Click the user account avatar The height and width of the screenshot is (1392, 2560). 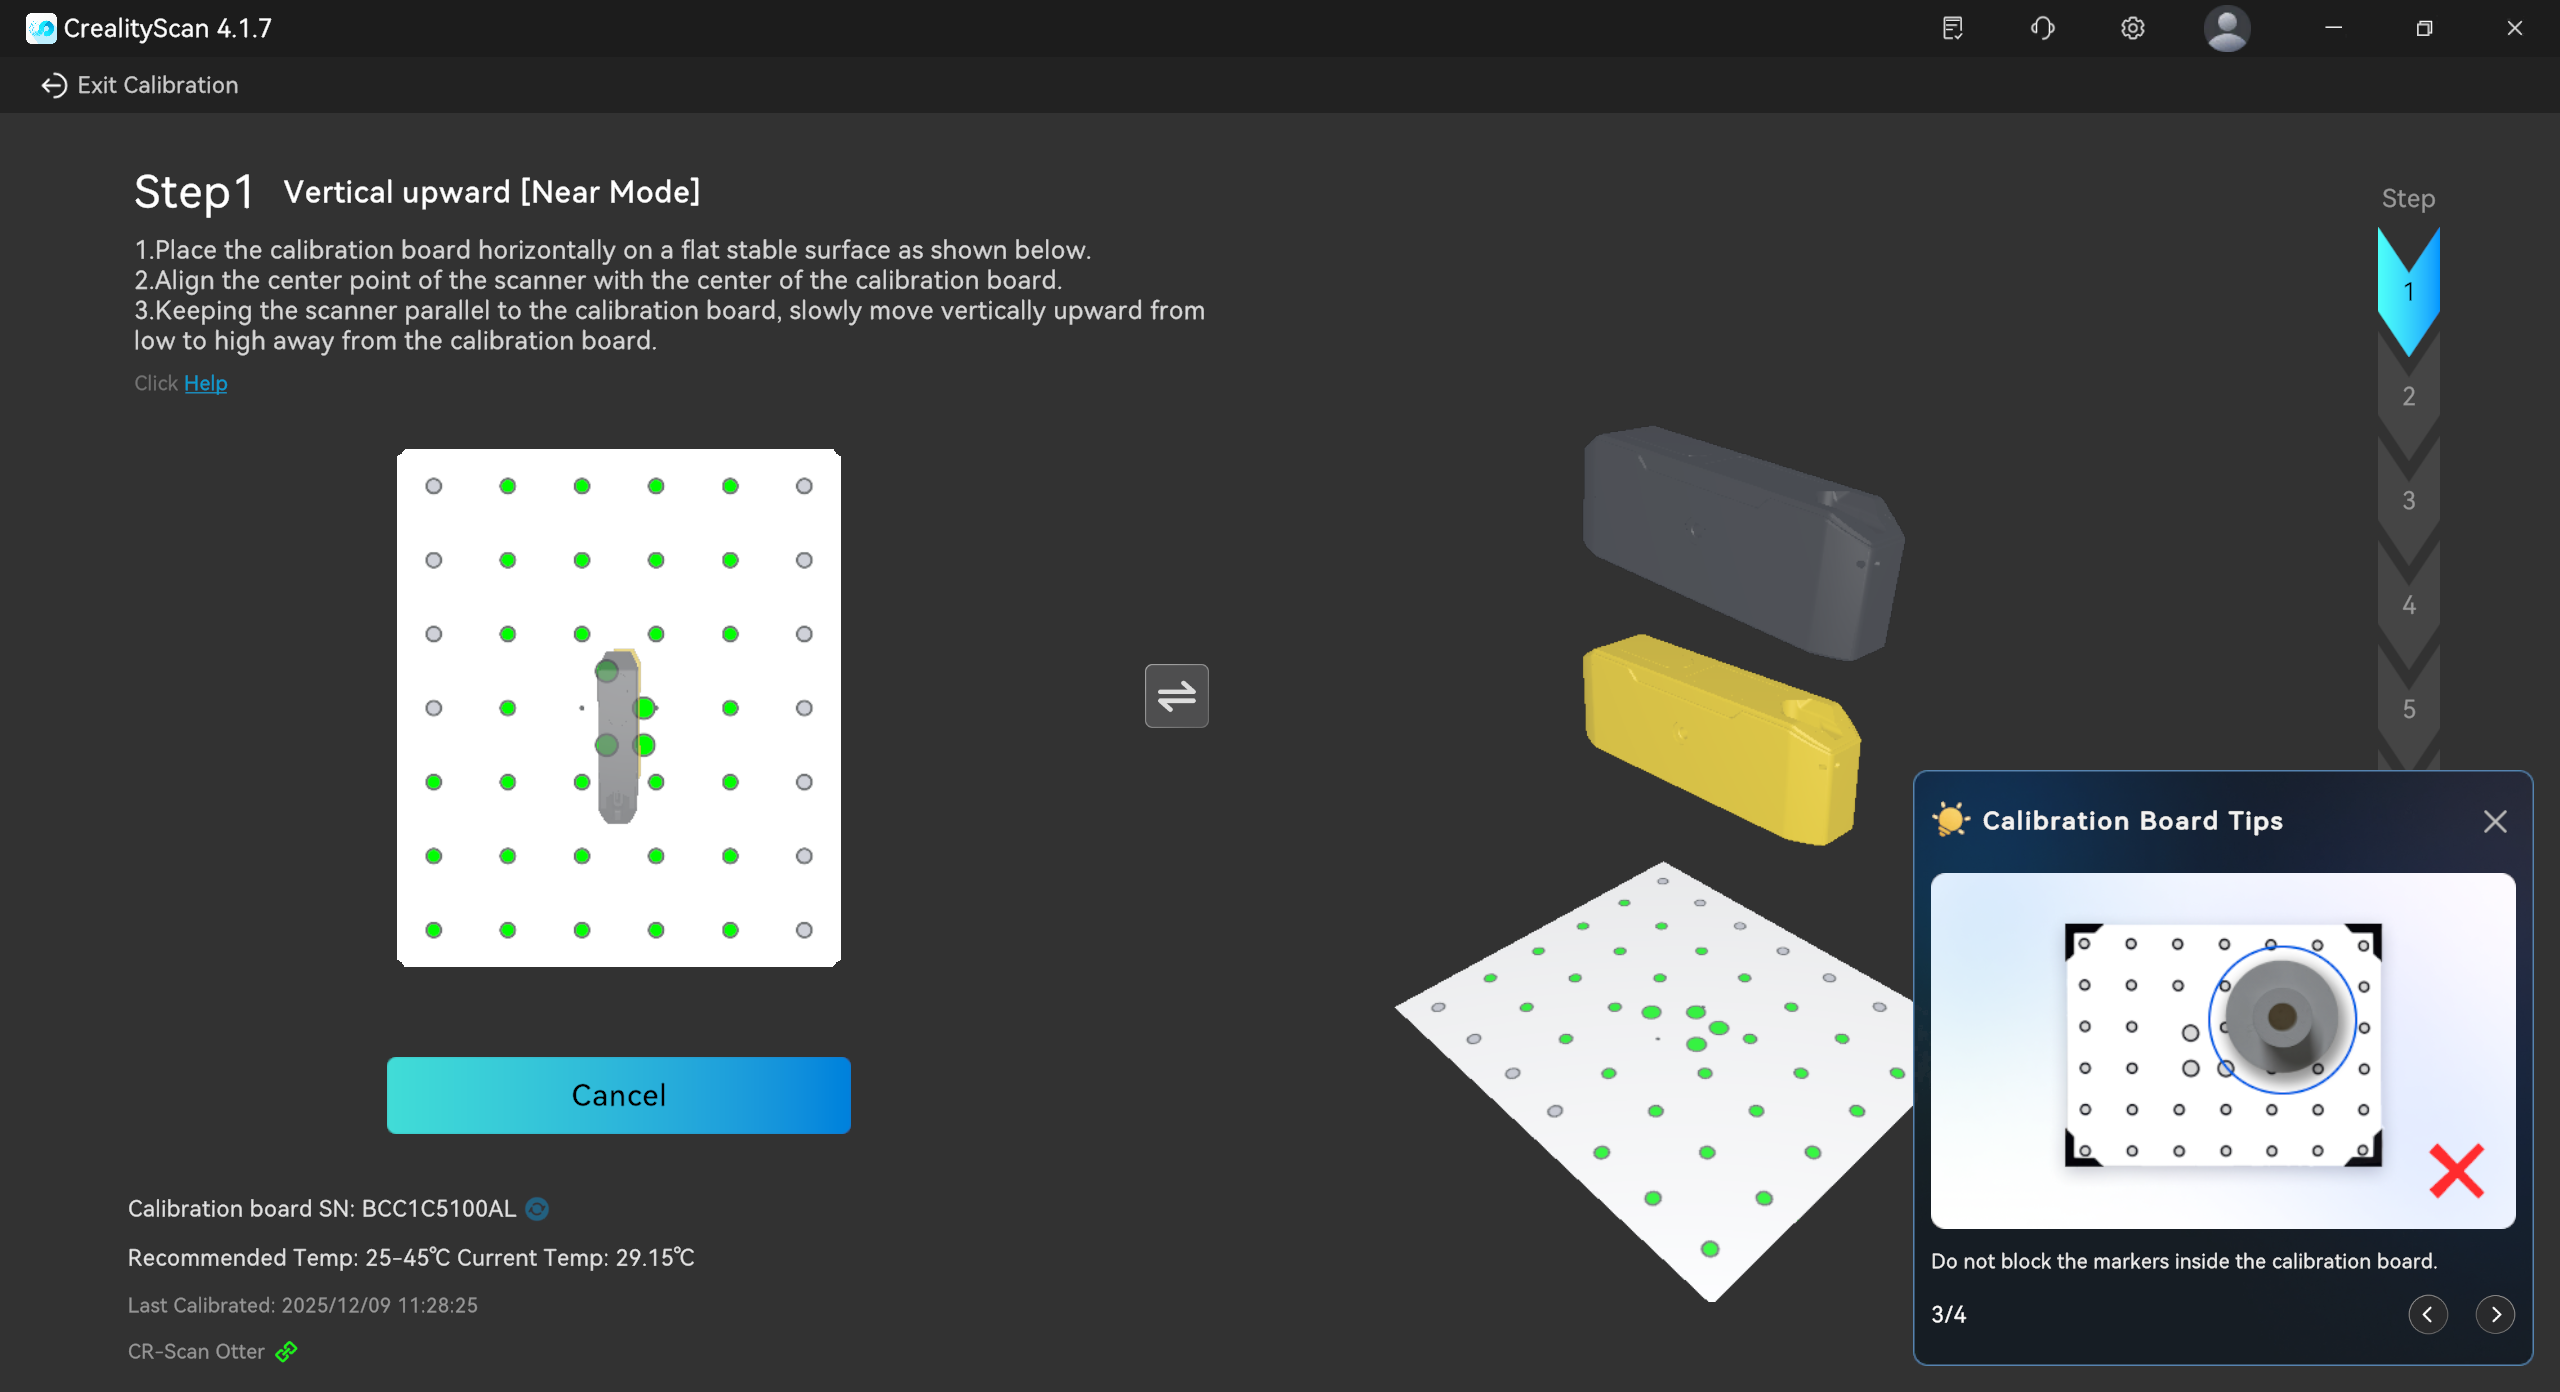click(2226, 28)
